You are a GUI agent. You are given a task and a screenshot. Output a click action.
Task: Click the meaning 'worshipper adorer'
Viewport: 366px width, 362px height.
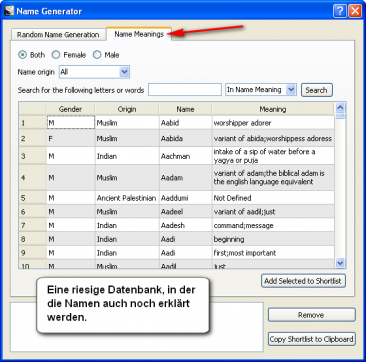click(273, 123)
